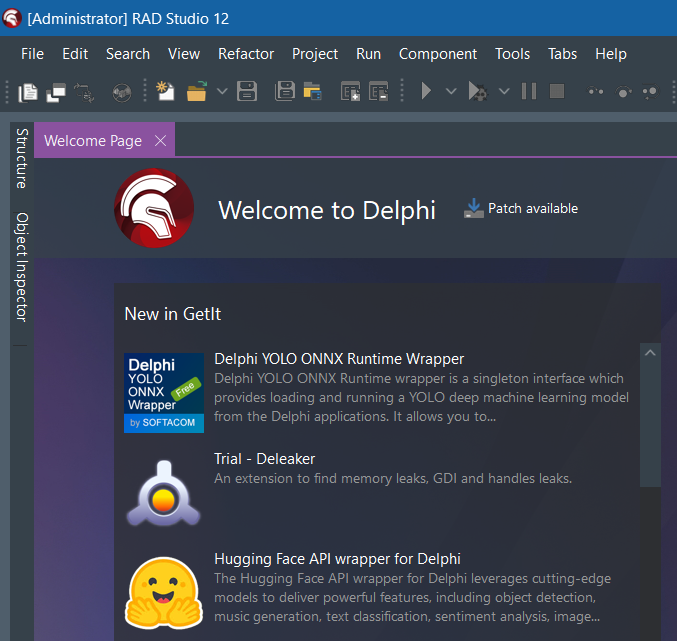Click the Trace Into debug icon

(x=595, y=91)
